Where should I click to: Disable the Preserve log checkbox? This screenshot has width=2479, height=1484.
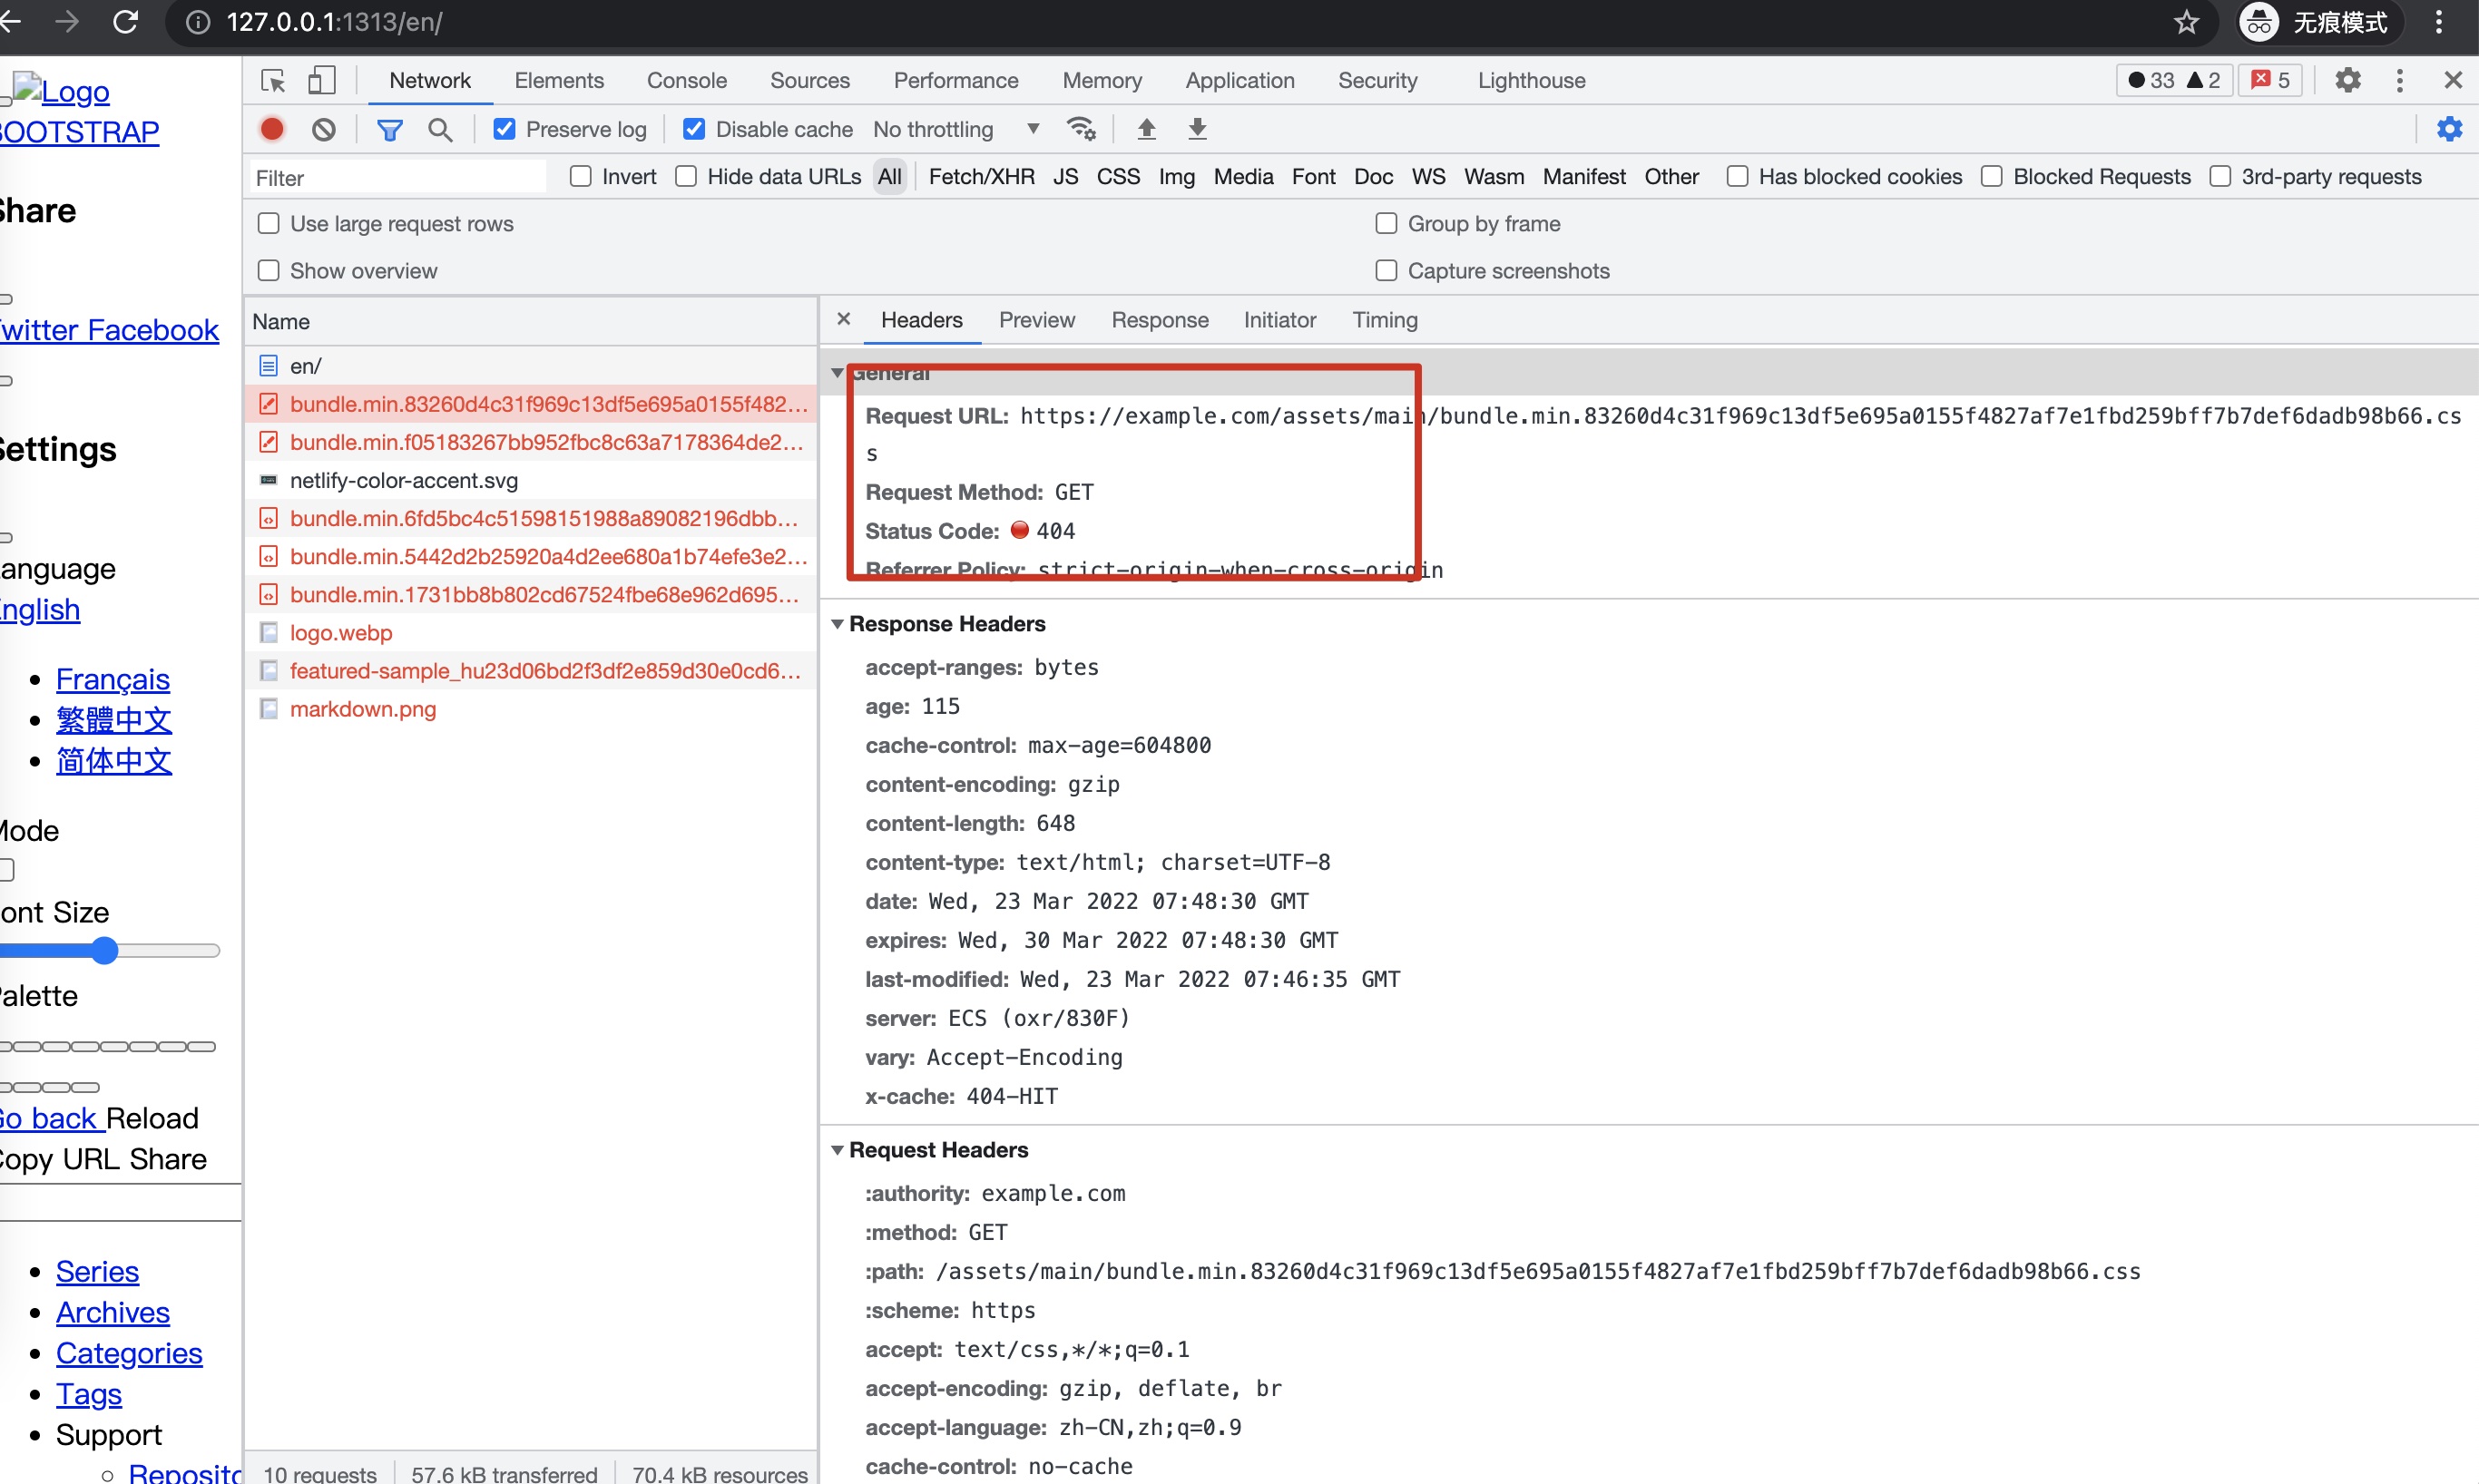pos(503,128)
